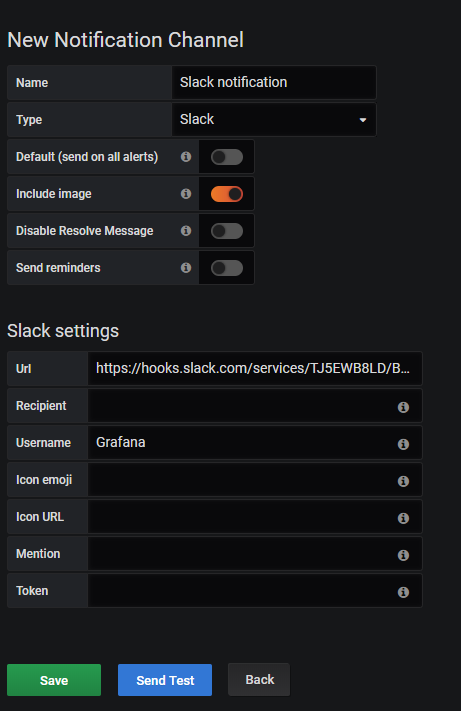Show the Include image info icon
This screenshot has height=711, width=461.
186,194
